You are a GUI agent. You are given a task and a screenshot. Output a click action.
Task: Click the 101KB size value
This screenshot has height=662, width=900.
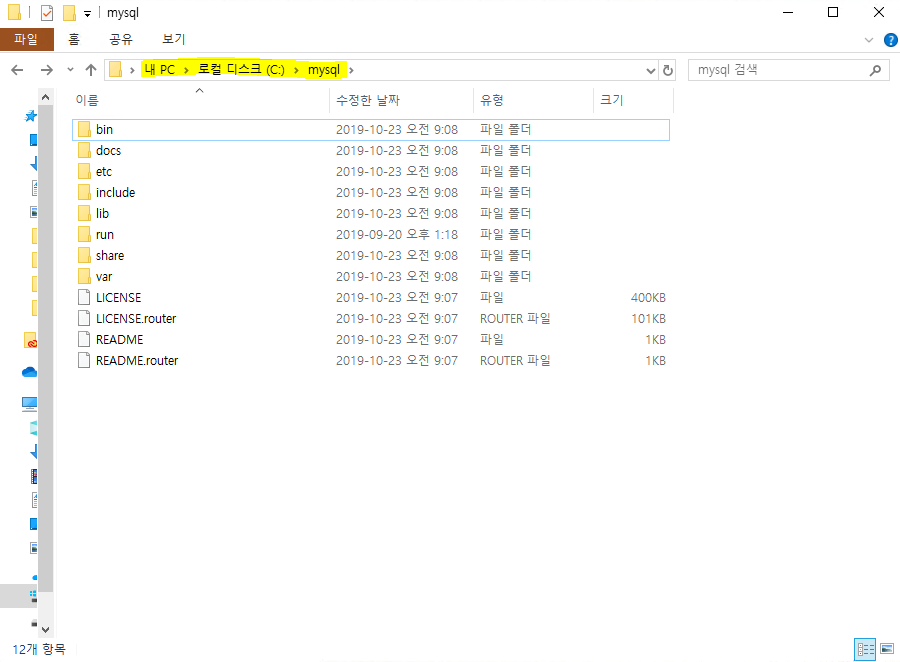649,319
